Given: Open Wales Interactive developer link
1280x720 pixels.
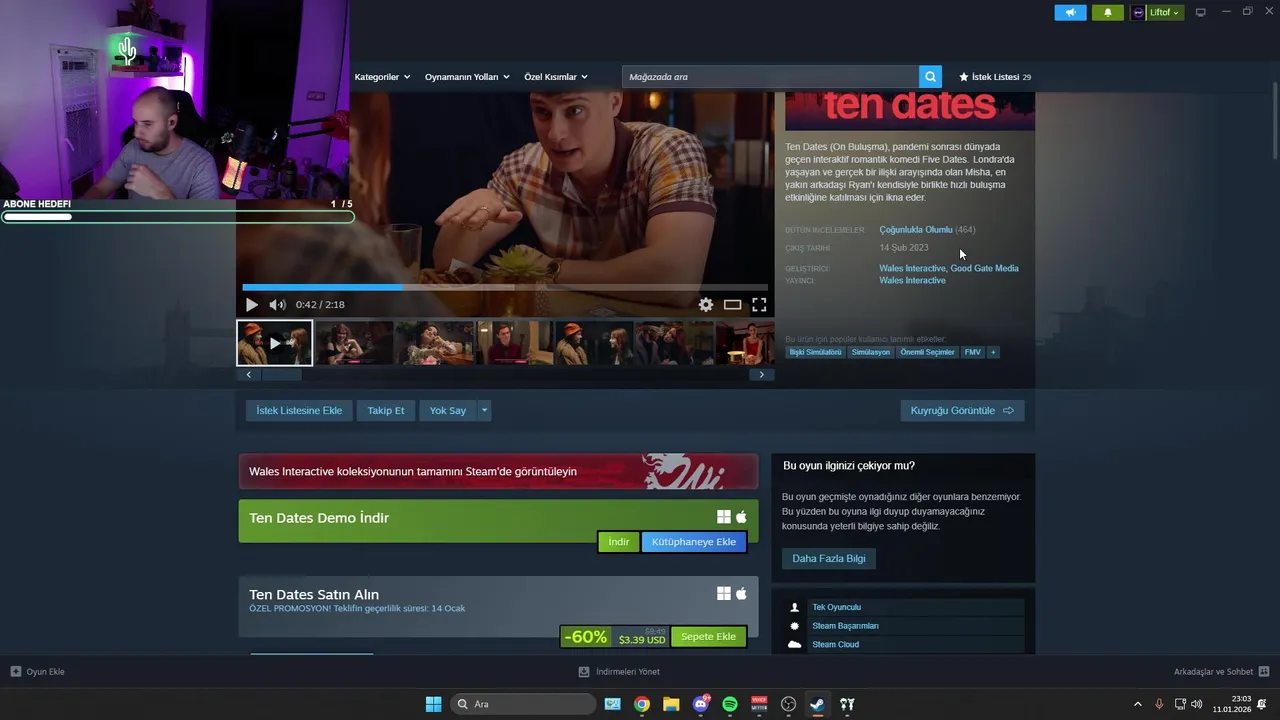Looking at the screenshot, I should [x=912, y=268].
